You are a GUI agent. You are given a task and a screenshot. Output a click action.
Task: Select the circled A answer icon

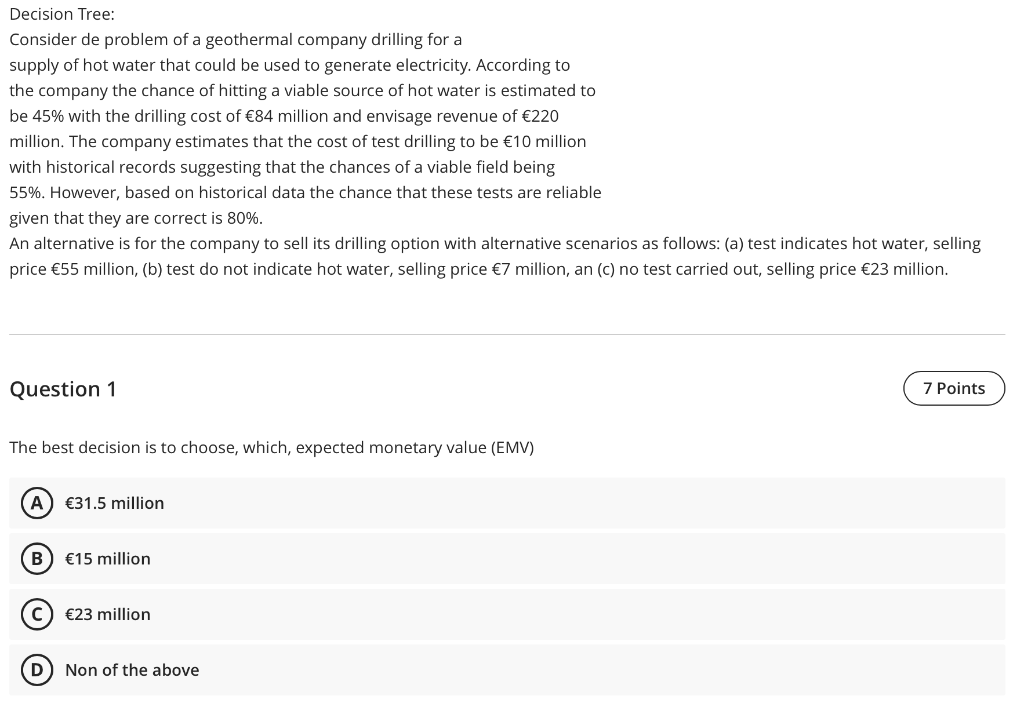(37, 503)
